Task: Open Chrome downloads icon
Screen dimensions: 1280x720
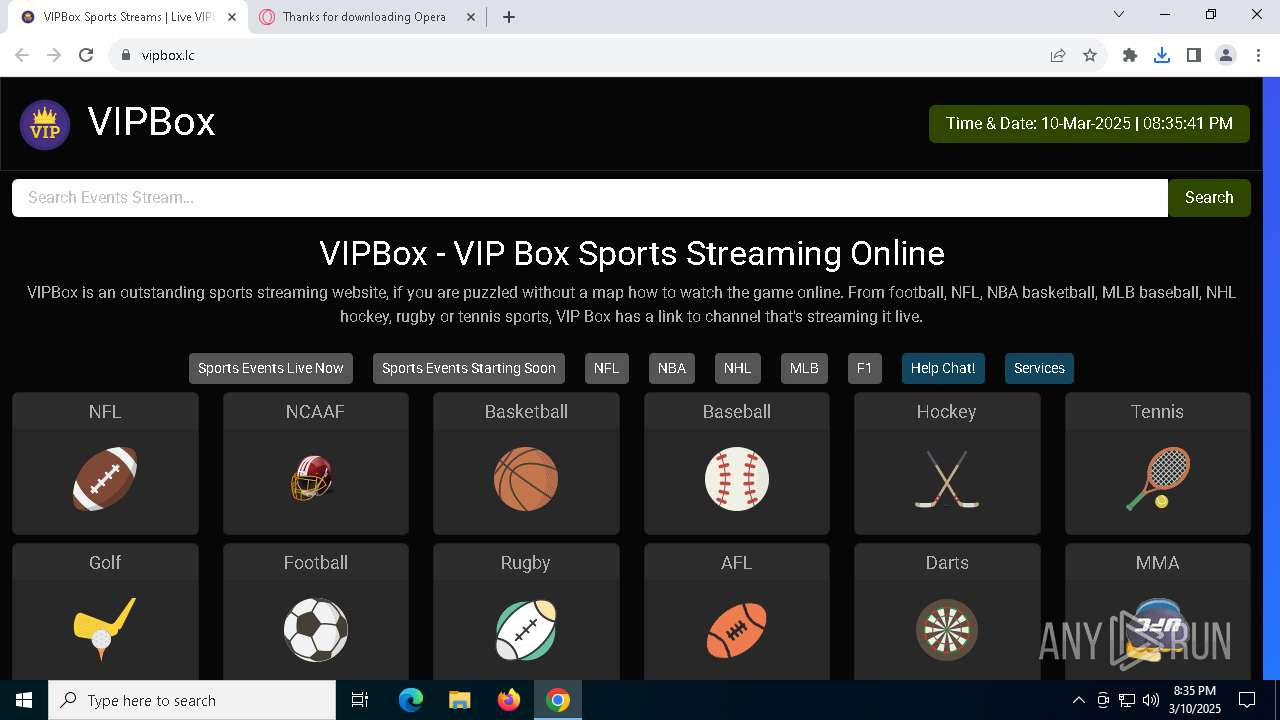Action: click(x=1162, y=55)
